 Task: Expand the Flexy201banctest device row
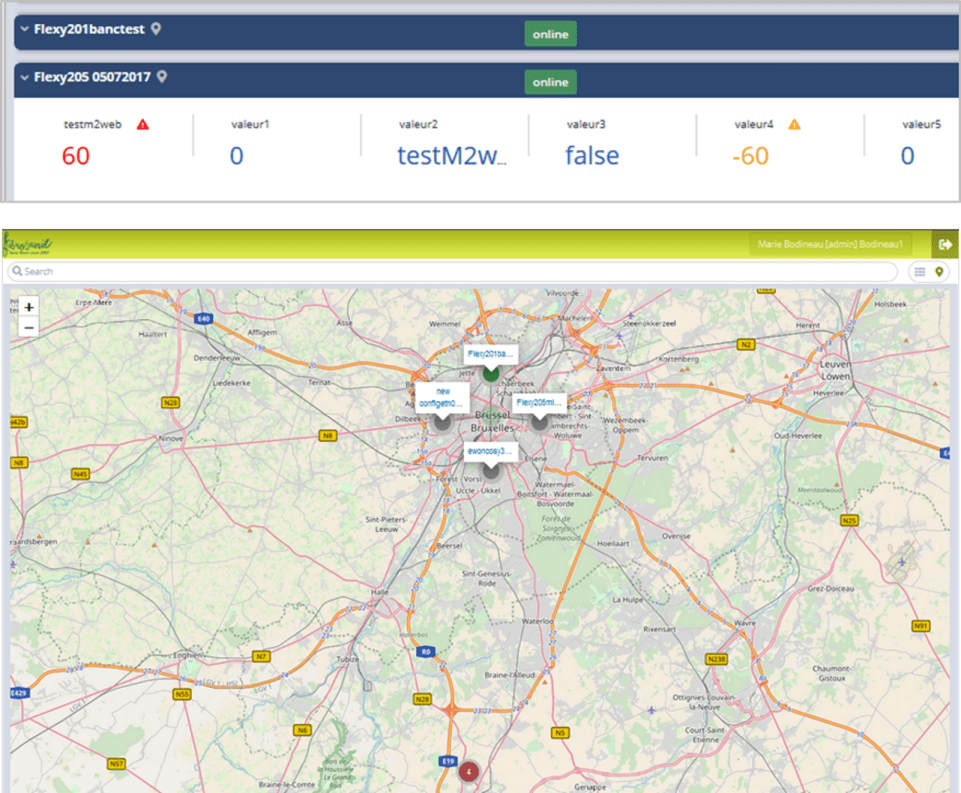point(24,30)
